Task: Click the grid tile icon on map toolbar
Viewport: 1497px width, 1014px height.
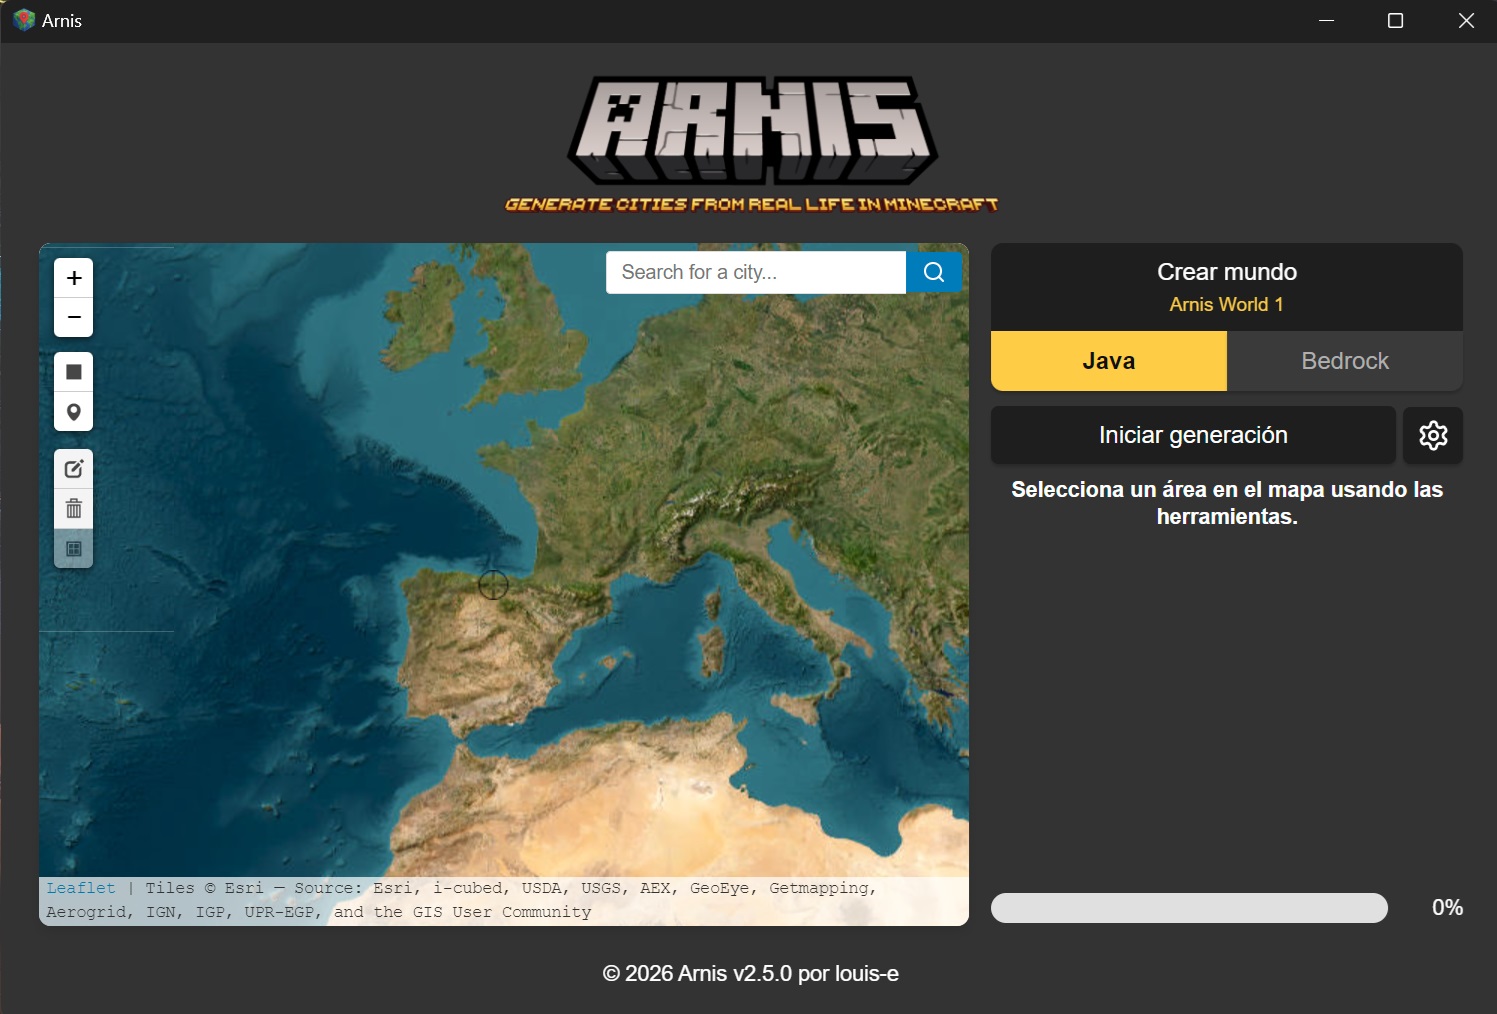Action: pos(74,549)
